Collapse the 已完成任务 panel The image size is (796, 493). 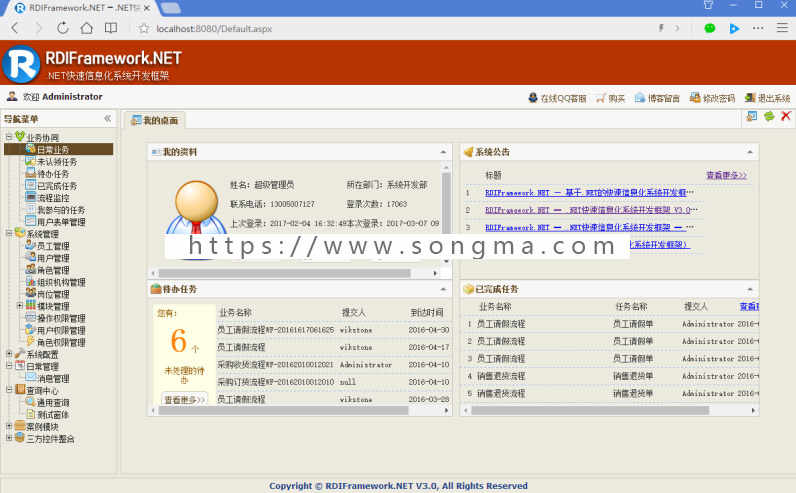[x=750, y=289]
